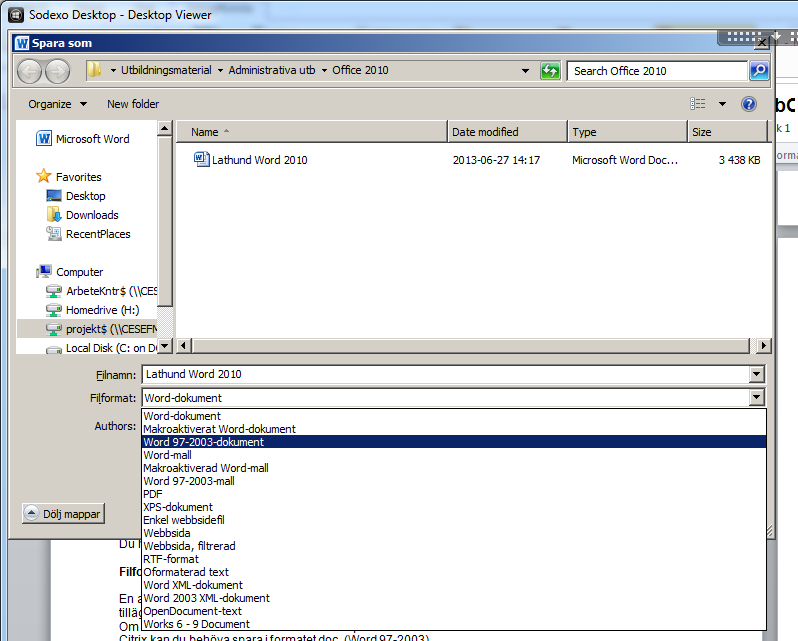Viewport: 798px width, 641px height.
Task: Select Microsoft Word in navigation pane
Action: coord(83,139)
